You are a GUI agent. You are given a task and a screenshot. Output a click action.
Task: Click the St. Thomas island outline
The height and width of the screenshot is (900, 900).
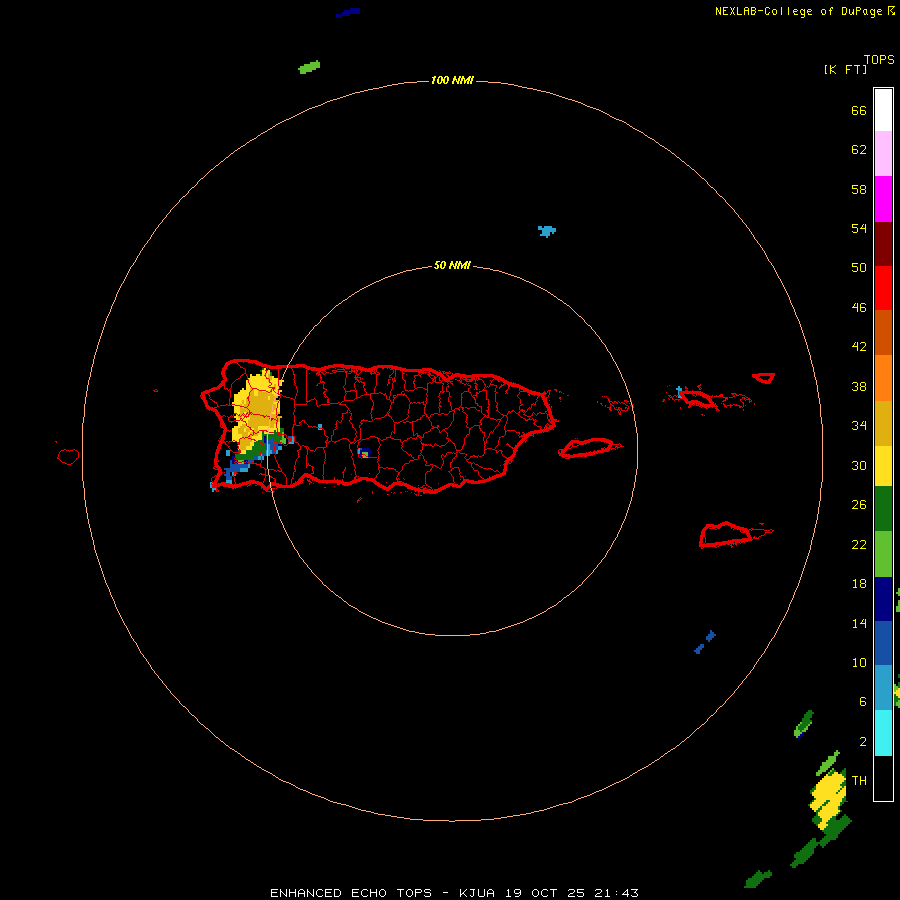(697, 399)
